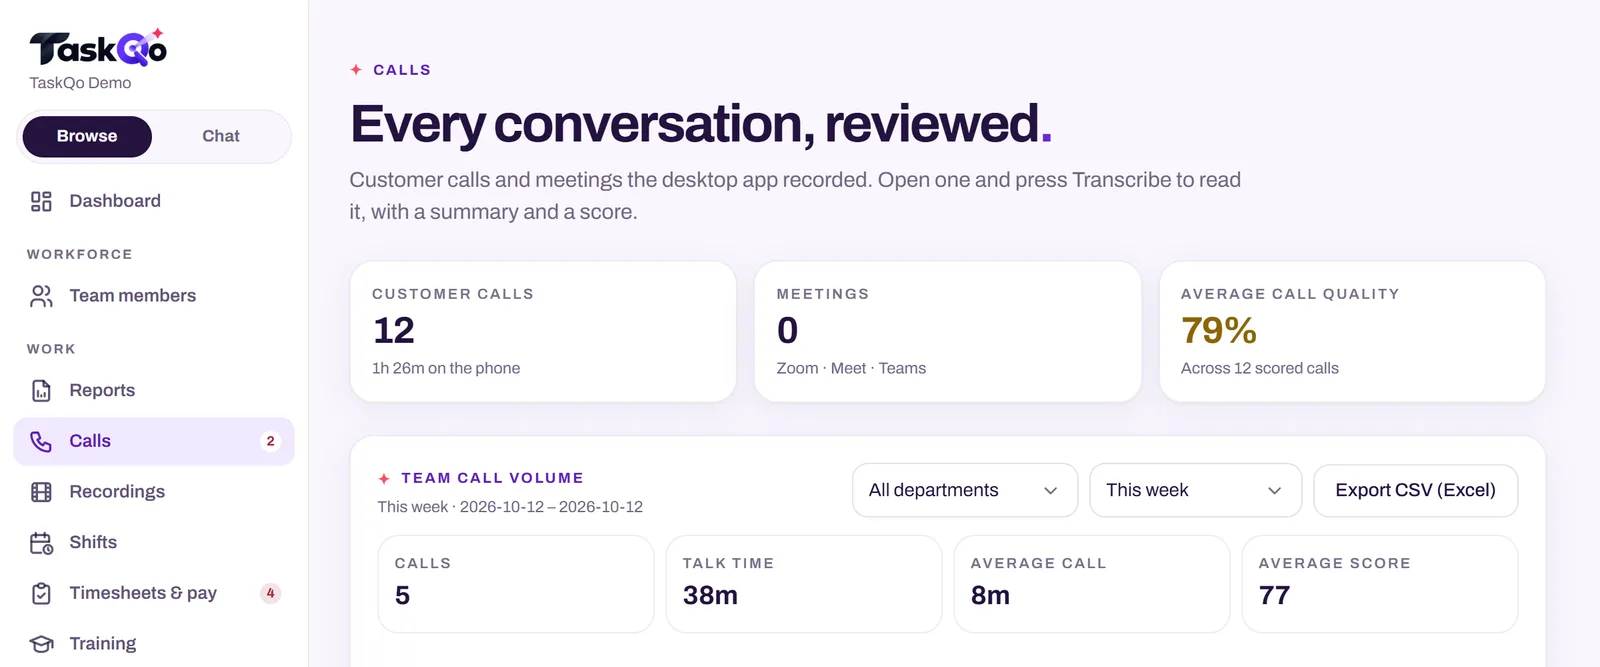Viewport: 1600px width, 667px height.
Task: Navigate to Recordings
Action: (154, 492)
